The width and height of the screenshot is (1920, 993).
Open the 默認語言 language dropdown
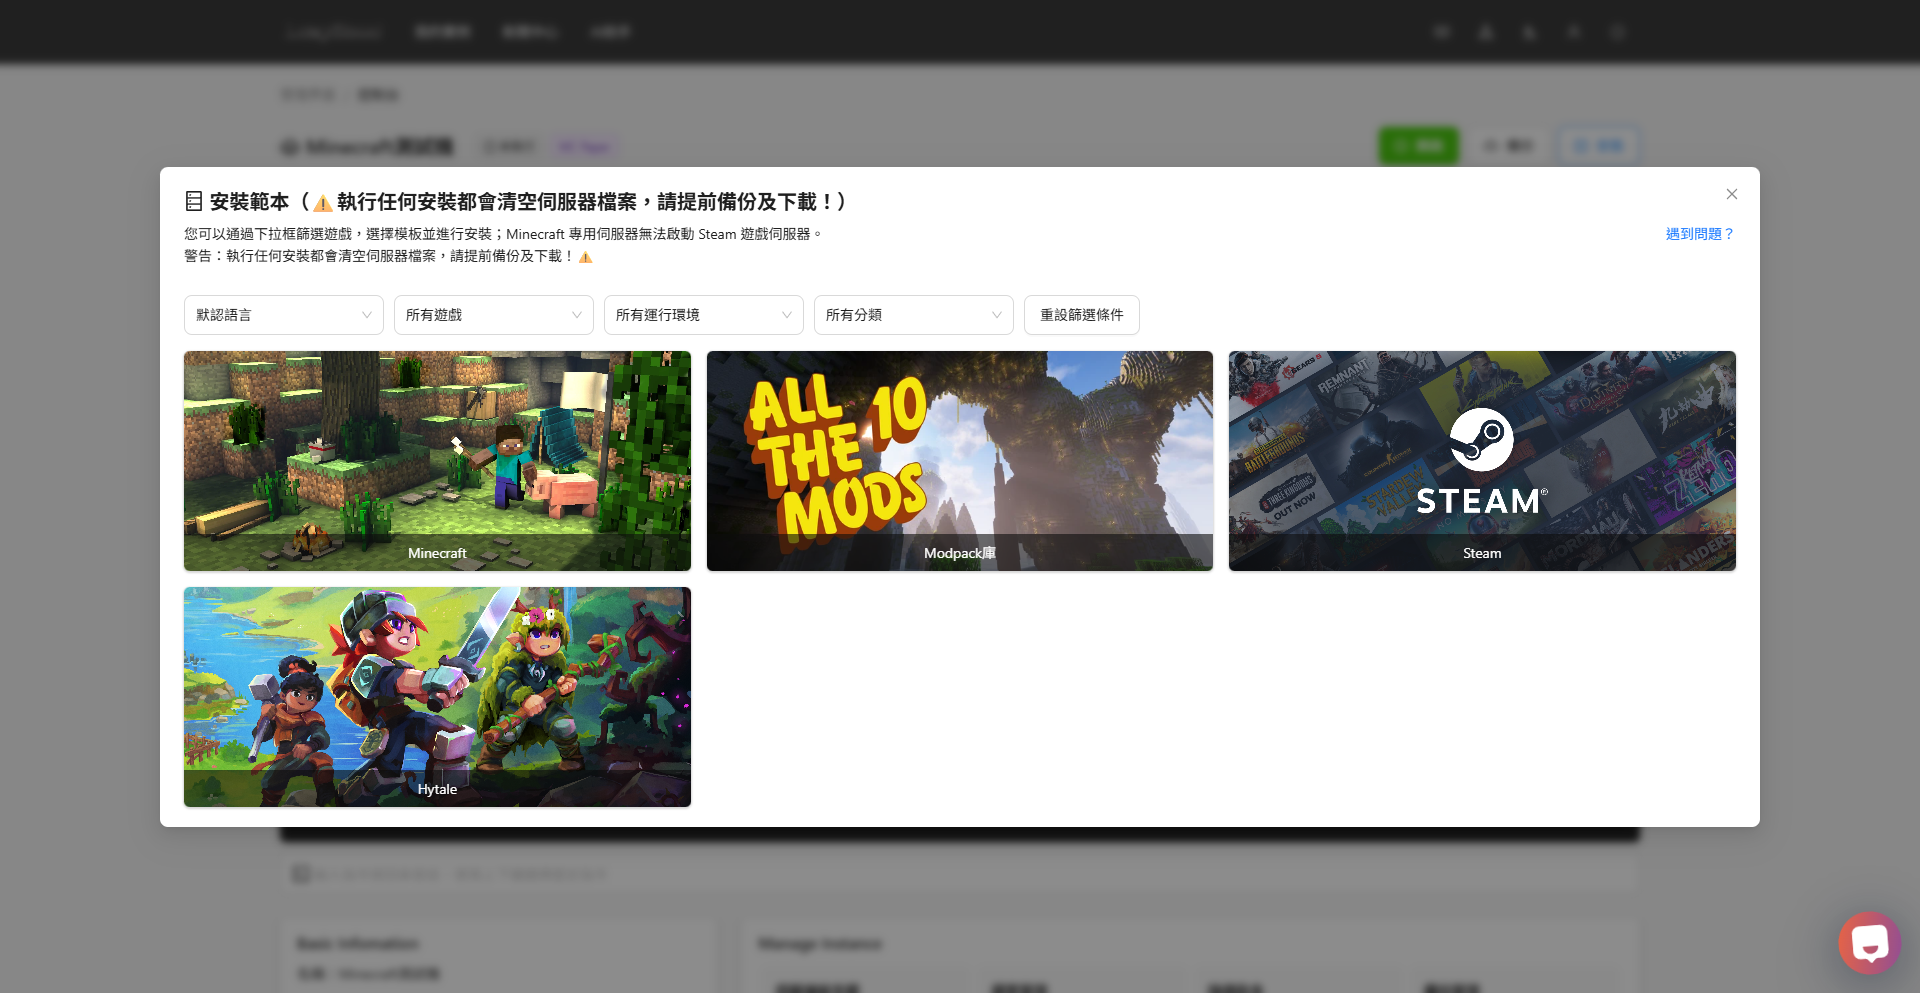point(284,315)
